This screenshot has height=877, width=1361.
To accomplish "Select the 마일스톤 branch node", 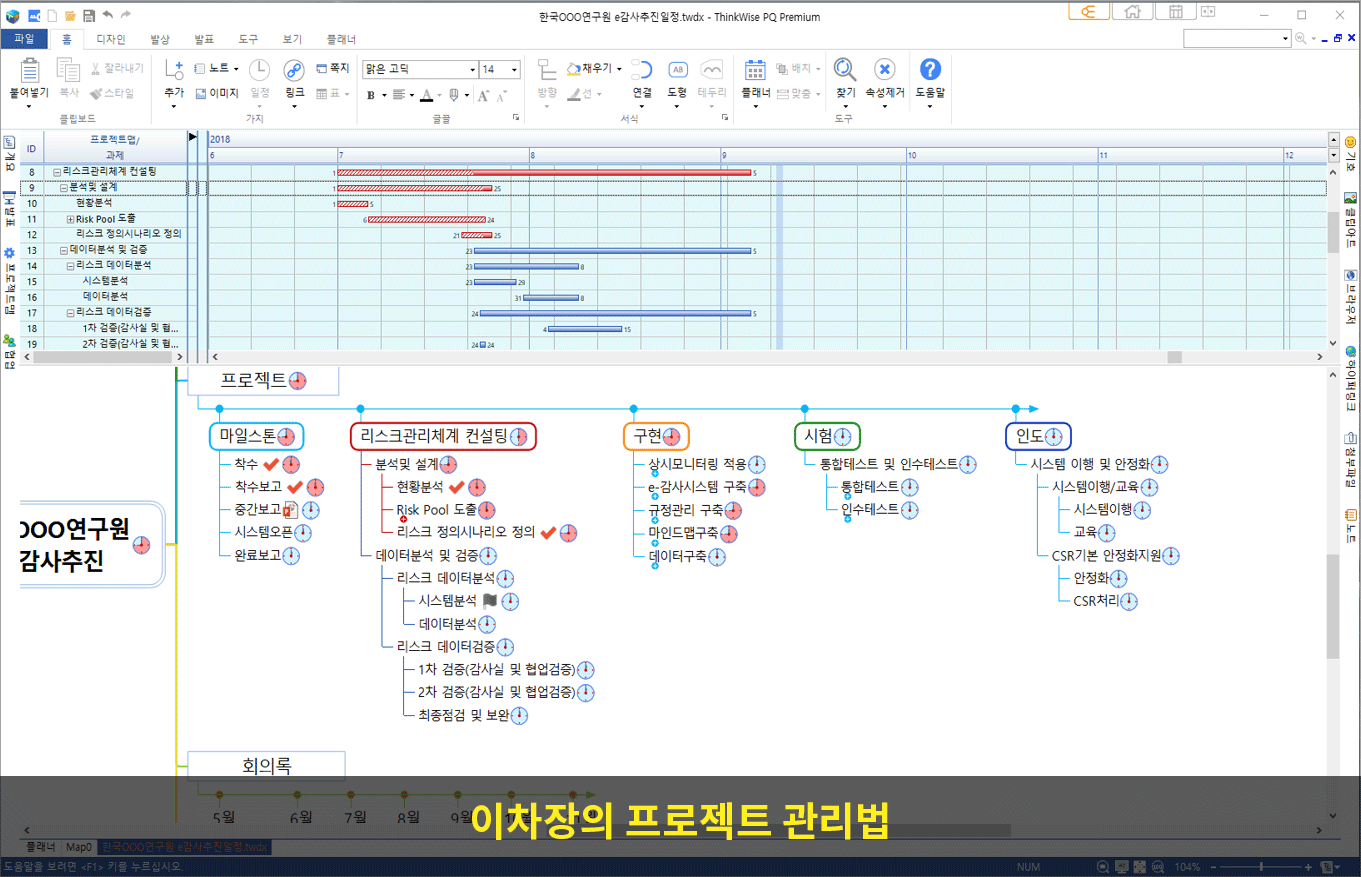I will [x=256, y=436].
